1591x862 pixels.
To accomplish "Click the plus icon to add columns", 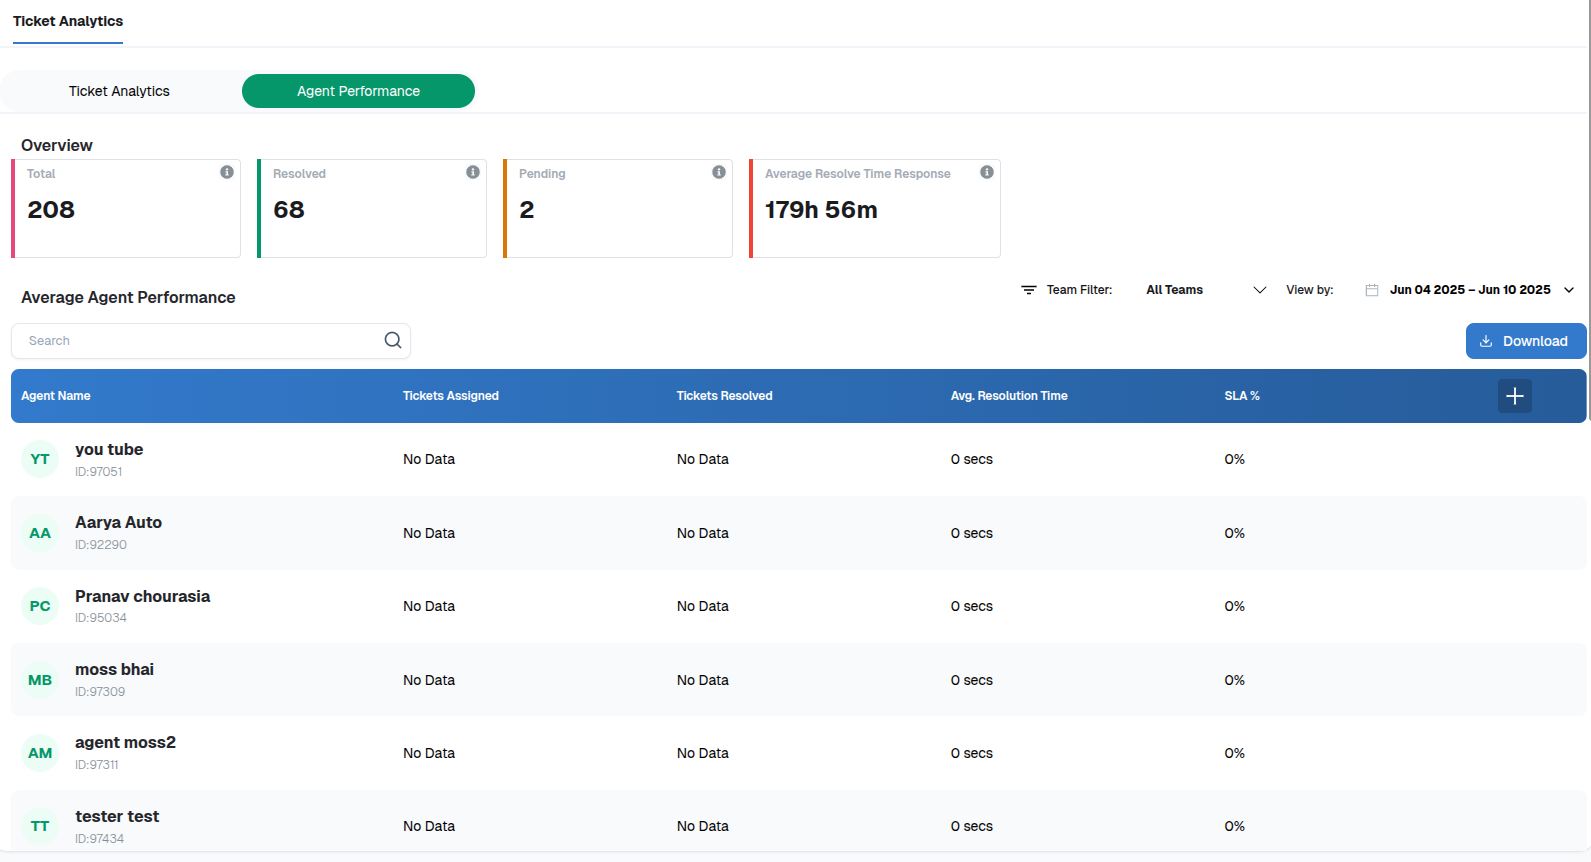I will pos(1514,396).
